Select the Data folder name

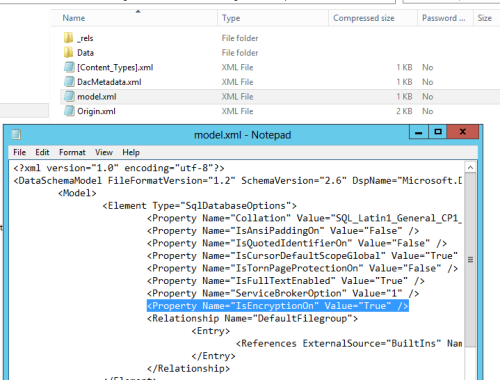coord(85,53)
